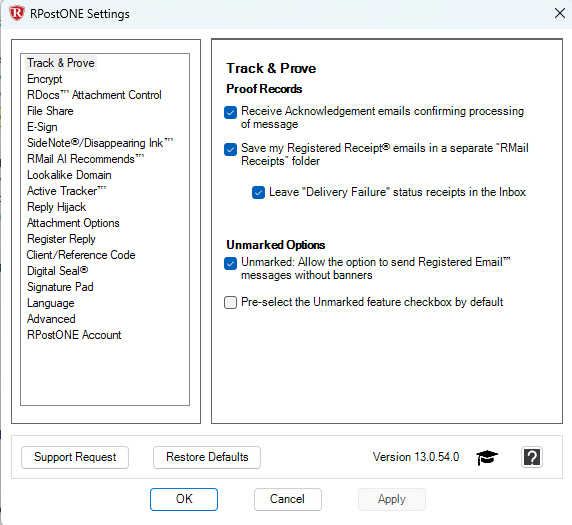Image resolution: width=572 pixels, height=525 pixels.
Task: Open help via question mark icon
Action: coord(532,457)
